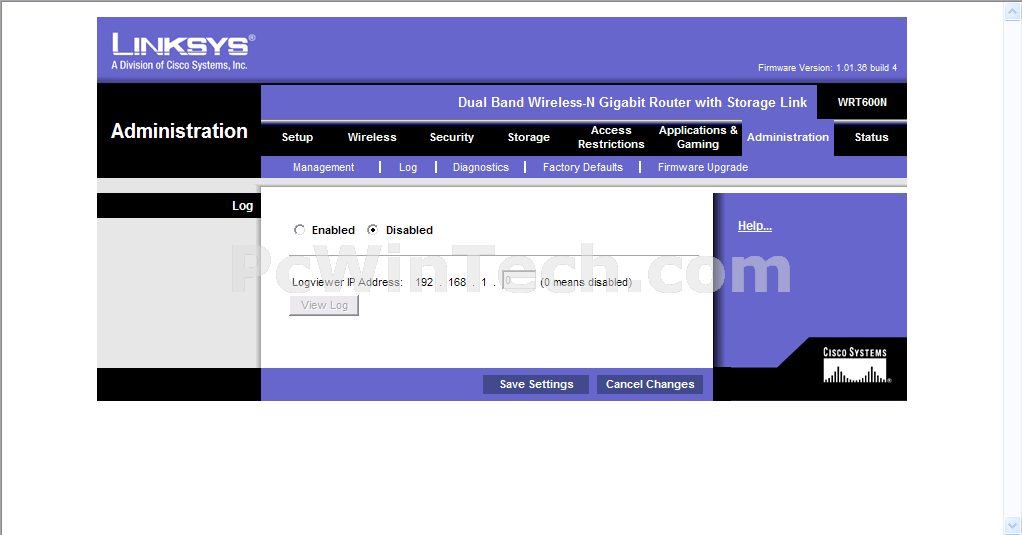Image resolution: width=1022 pixels, height=535 pixels.
Task: Click the Cancel Changes button
Action: click(650, 384)
